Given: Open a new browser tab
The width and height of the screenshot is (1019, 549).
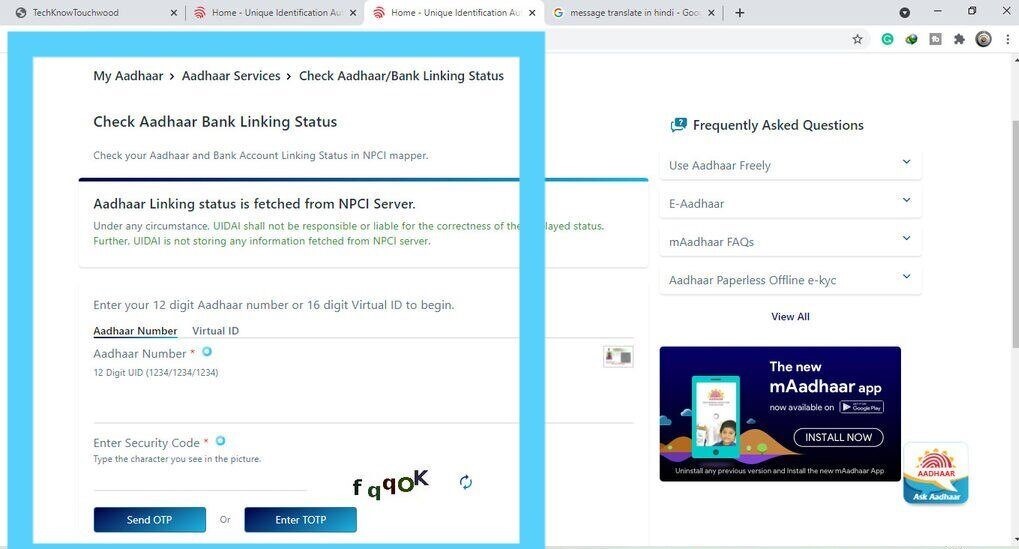Looking at the screenshot, I should click(x=740, y=12).
